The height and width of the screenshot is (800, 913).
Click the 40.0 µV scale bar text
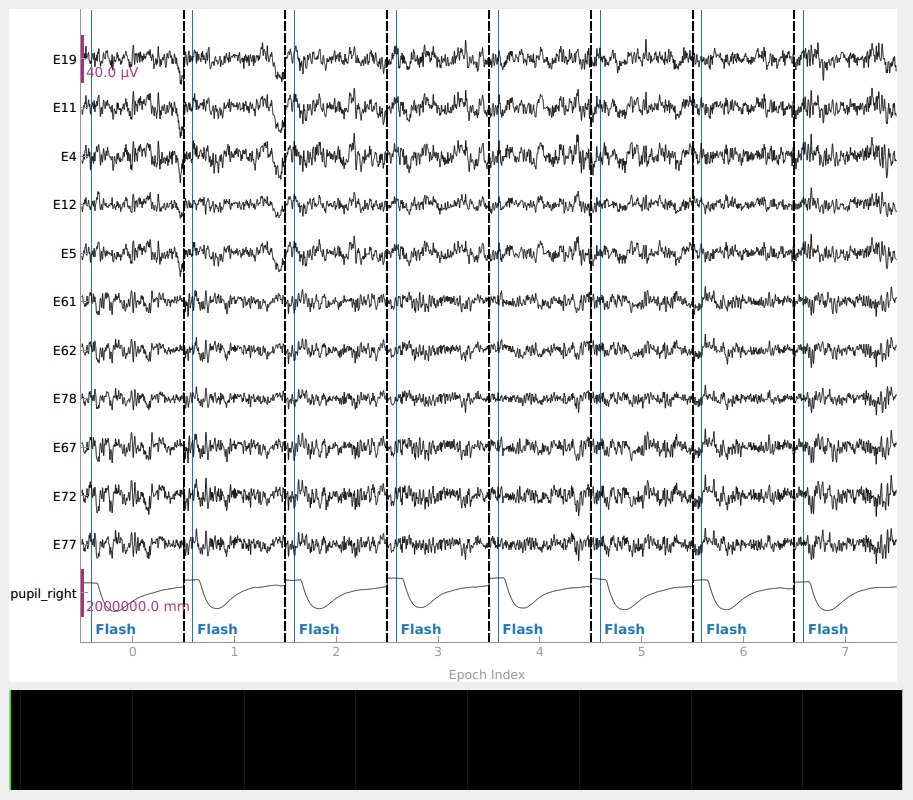112,73
